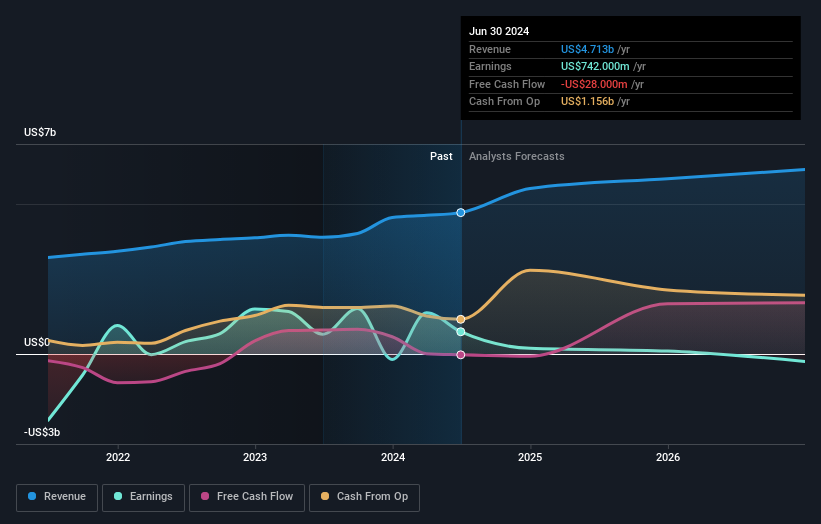Click the Analysts Forecasts label

coord(516,157)
